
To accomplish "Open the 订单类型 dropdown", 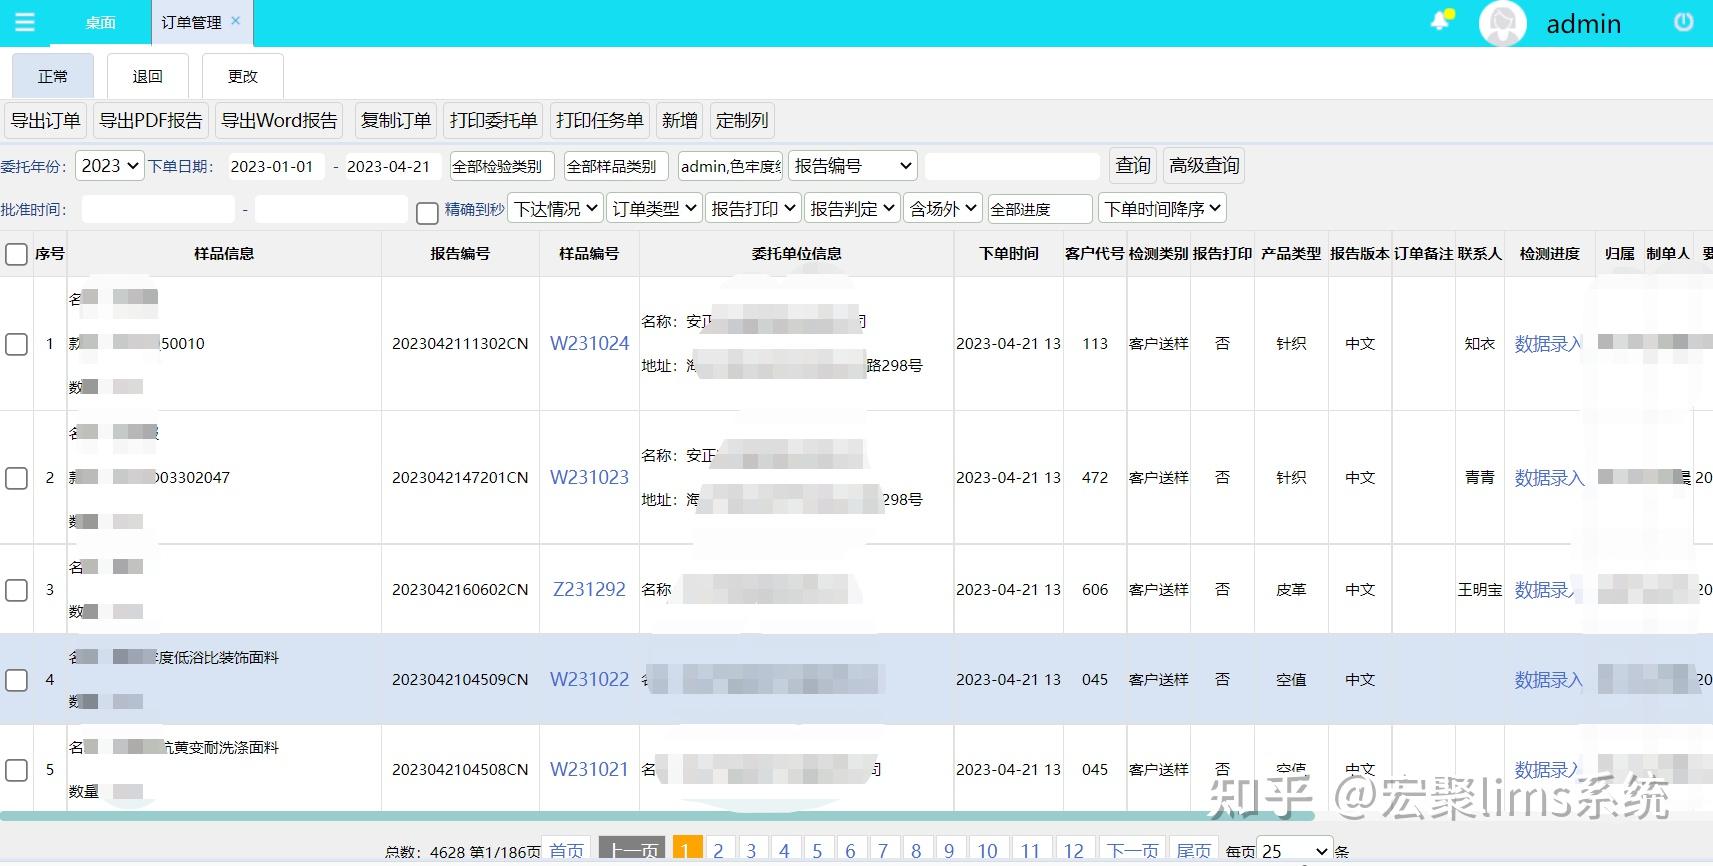I will coord(654,209).
